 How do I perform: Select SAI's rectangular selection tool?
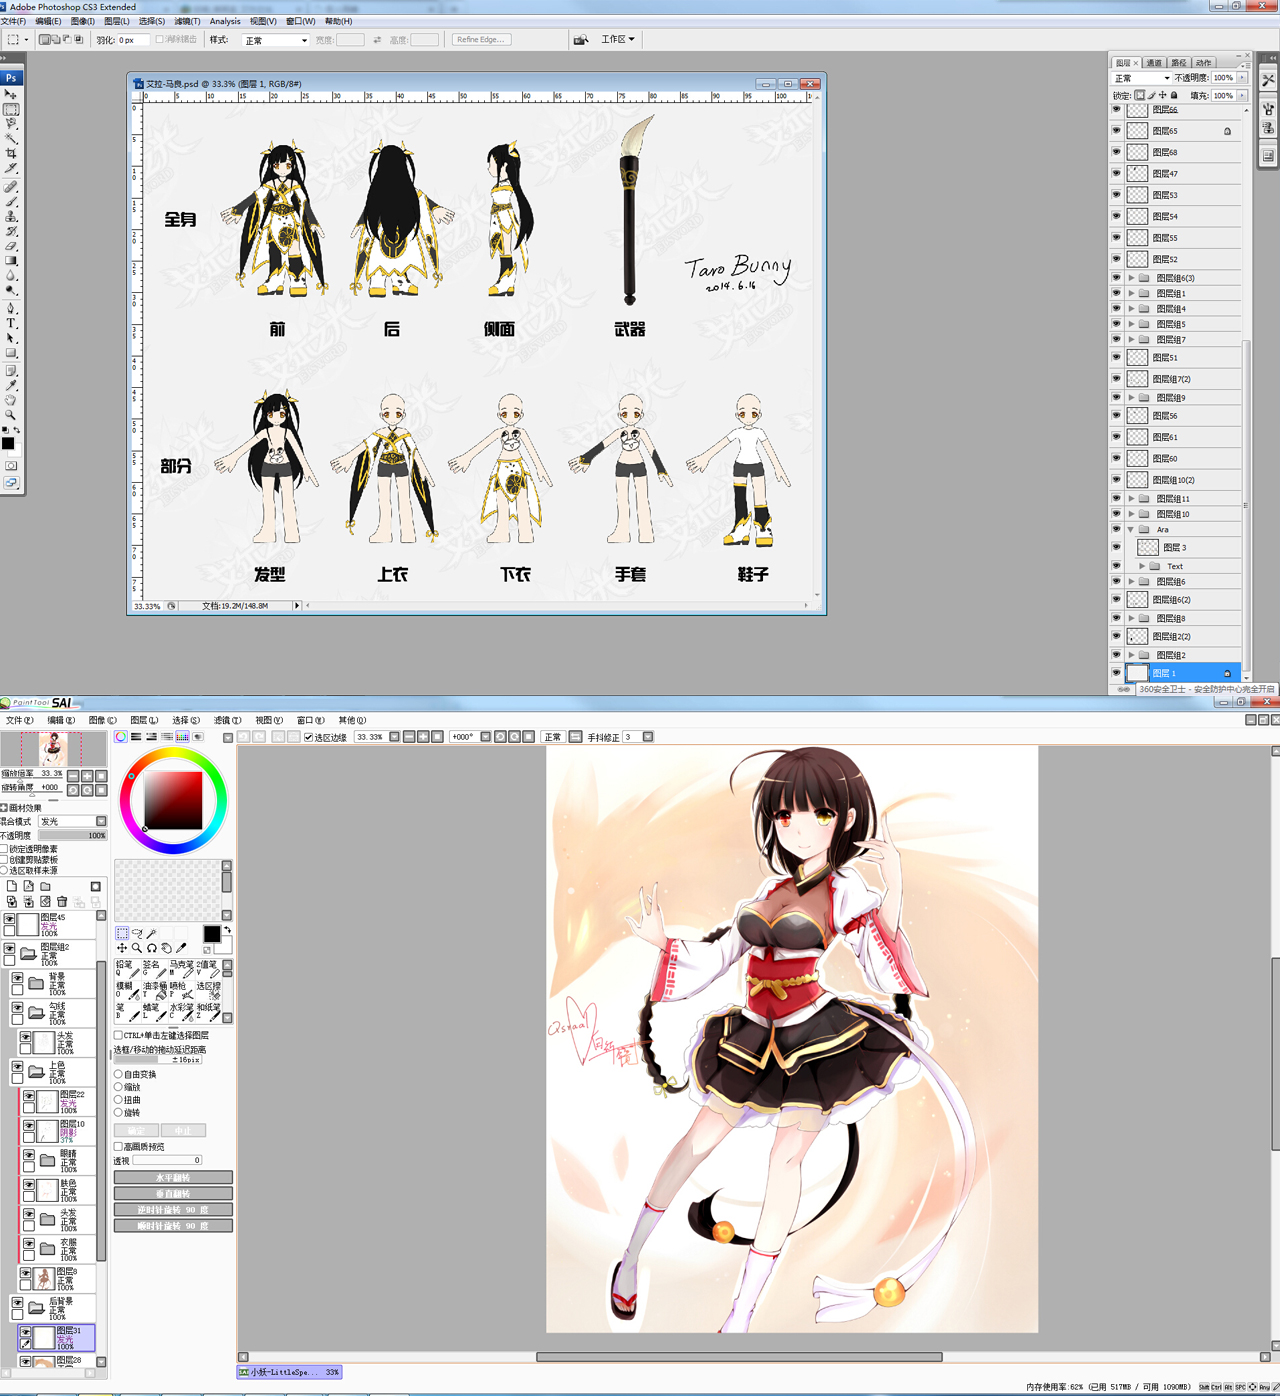(x=122, y=933)
